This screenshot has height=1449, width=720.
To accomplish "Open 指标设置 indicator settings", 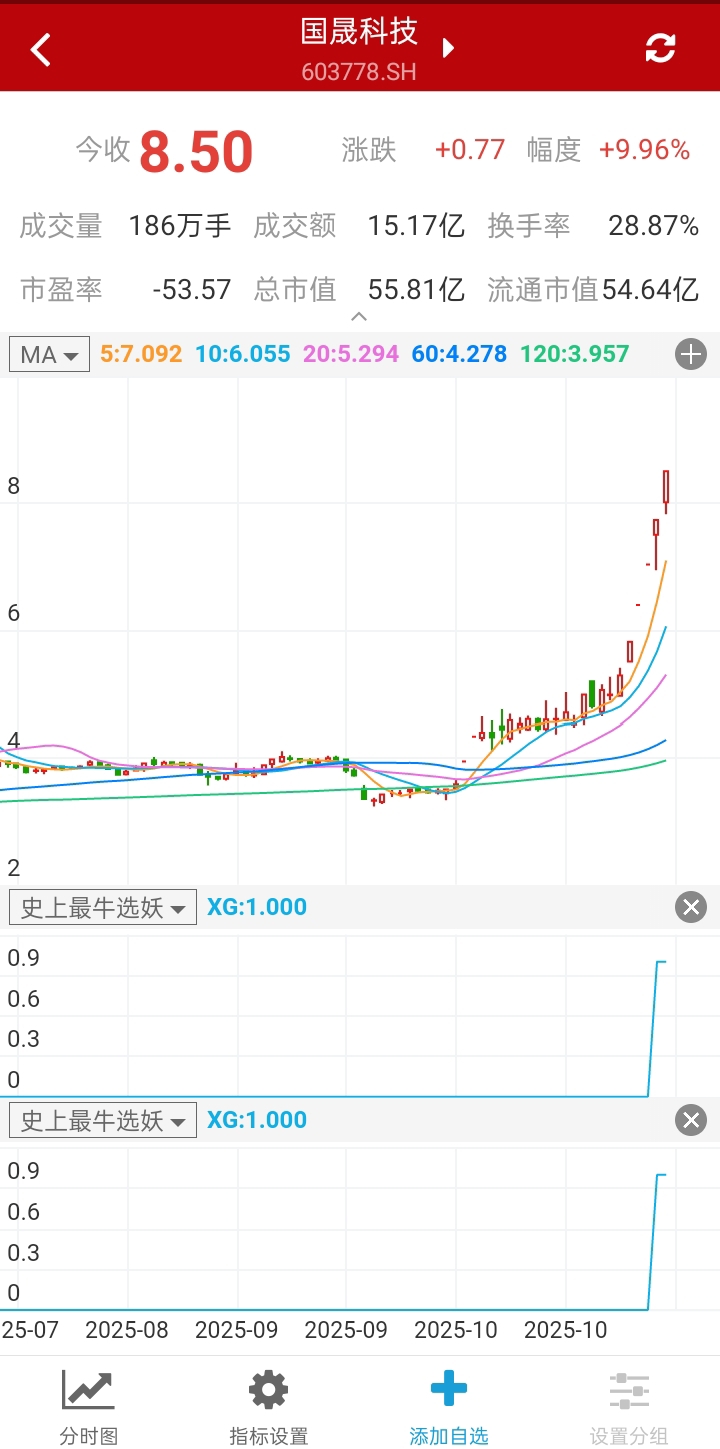I will click(x=269, y=1408).
